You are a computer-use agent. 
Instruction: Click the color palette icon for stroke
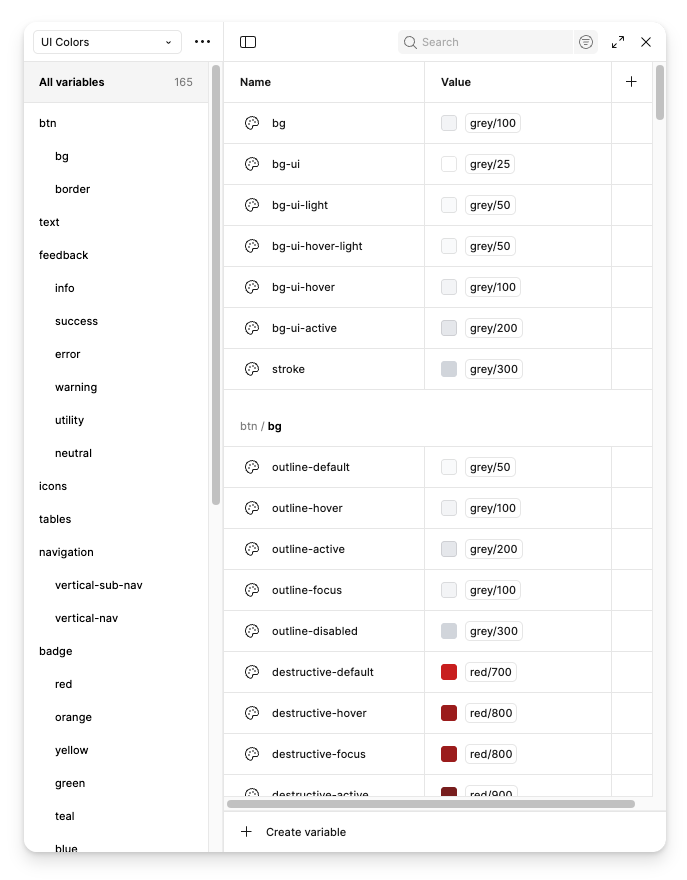point(252,369)
